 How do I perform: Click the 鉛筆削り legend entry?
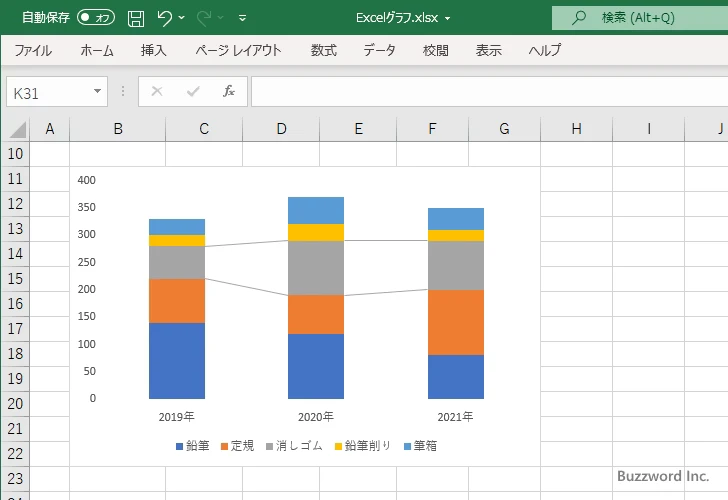click(363, 446)
